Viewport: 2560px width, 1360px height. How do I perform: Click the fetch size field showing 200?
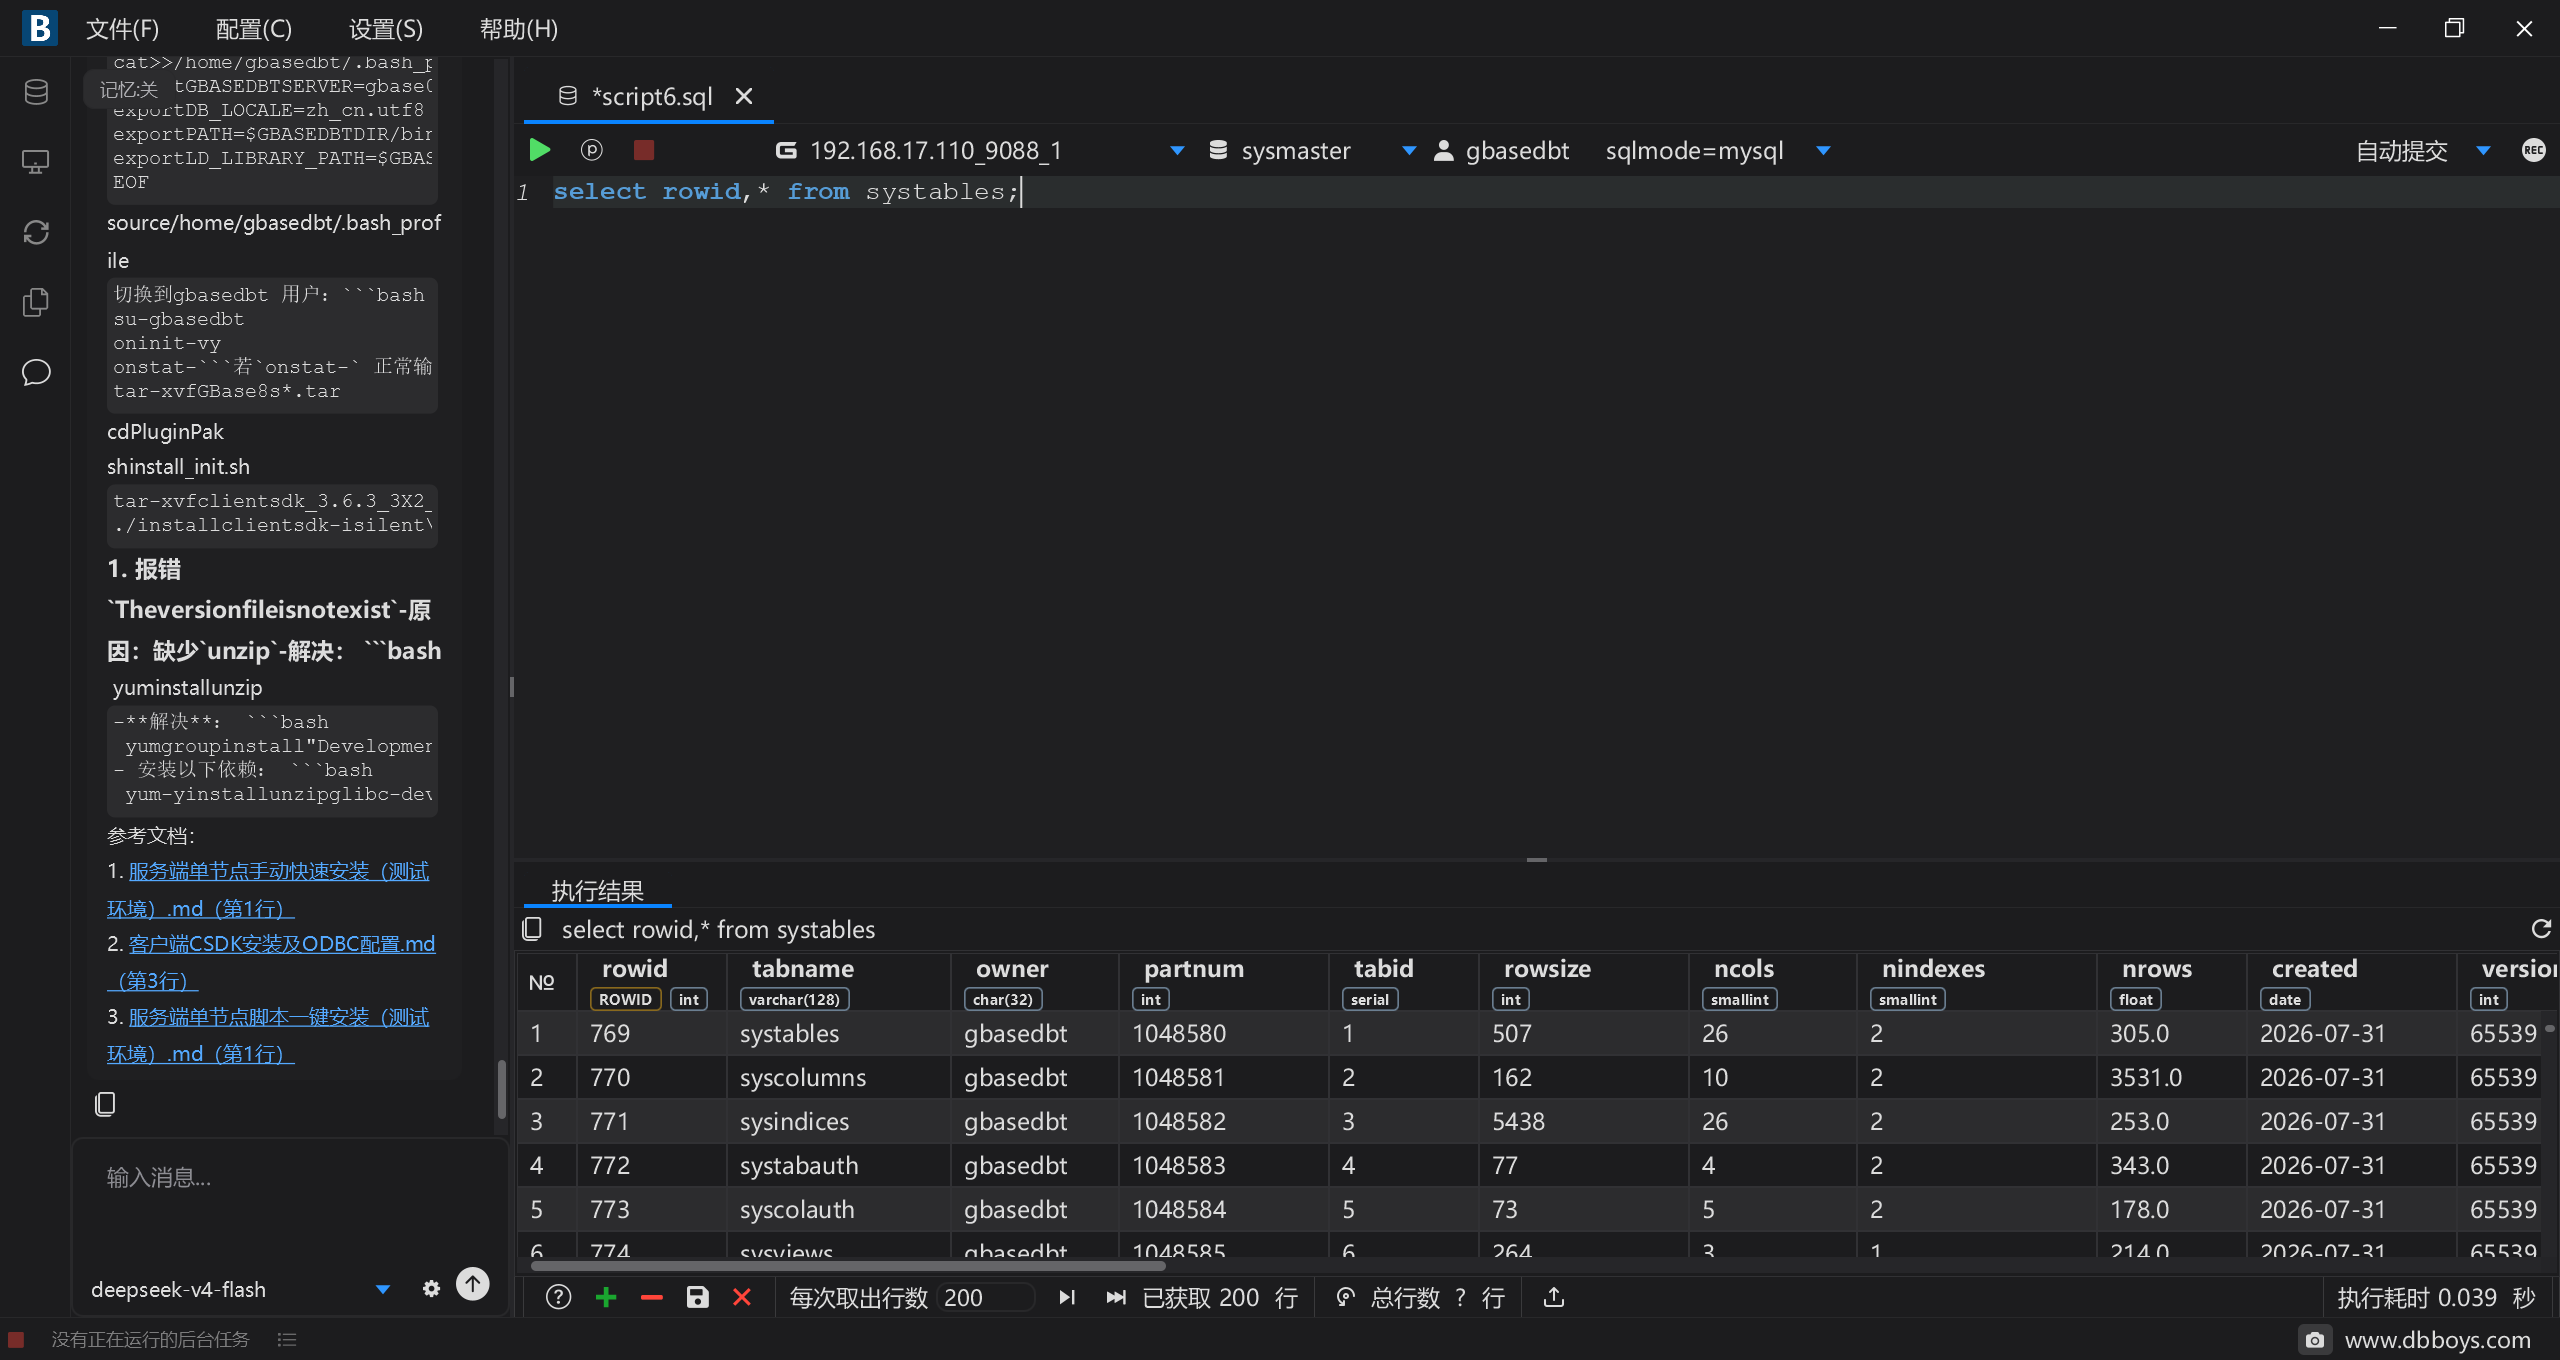pos(985,1297)
